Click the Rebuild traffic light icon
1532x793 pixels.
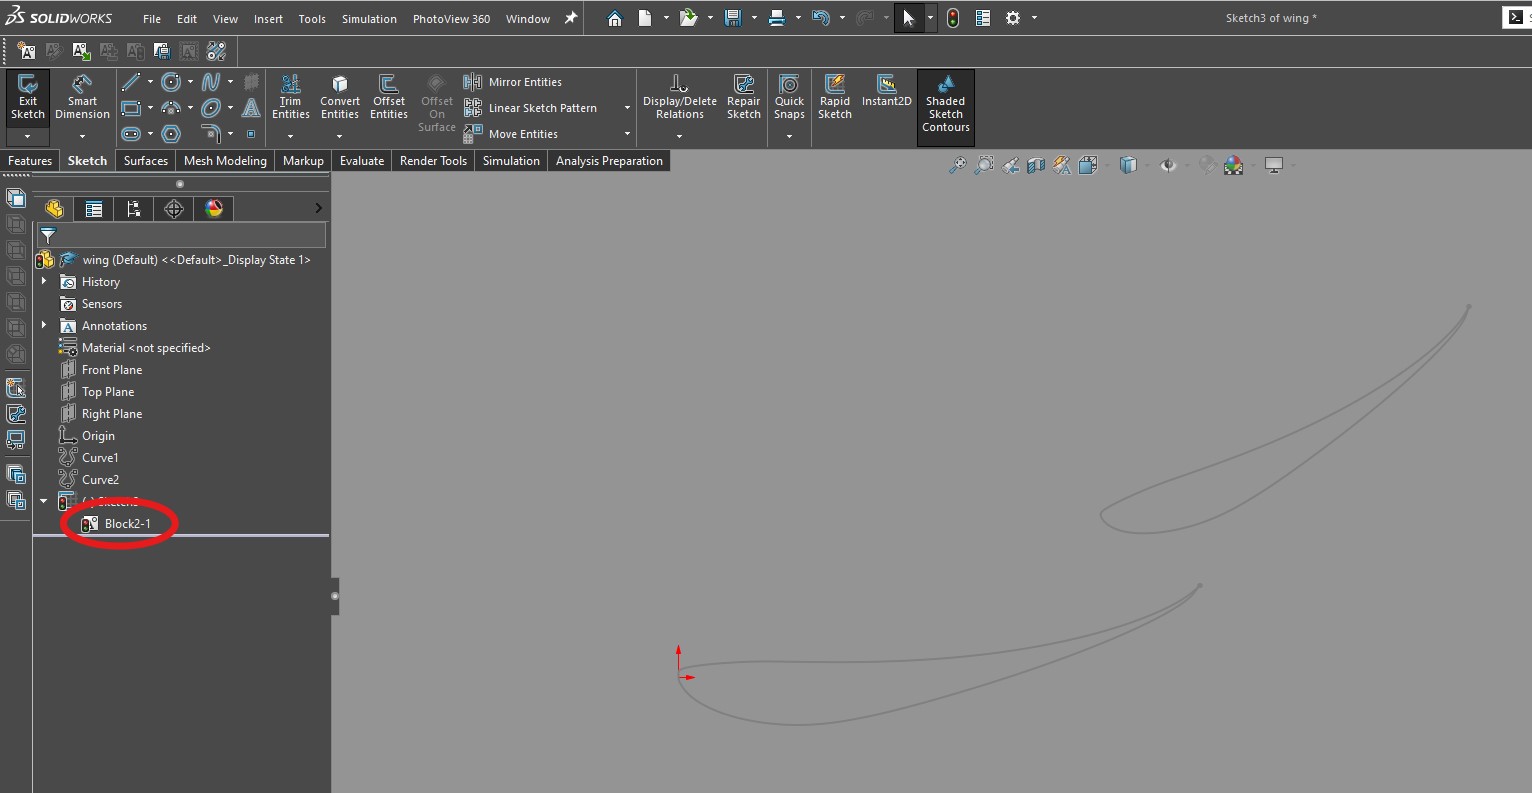pyautogui.click(x=953, y=18)
